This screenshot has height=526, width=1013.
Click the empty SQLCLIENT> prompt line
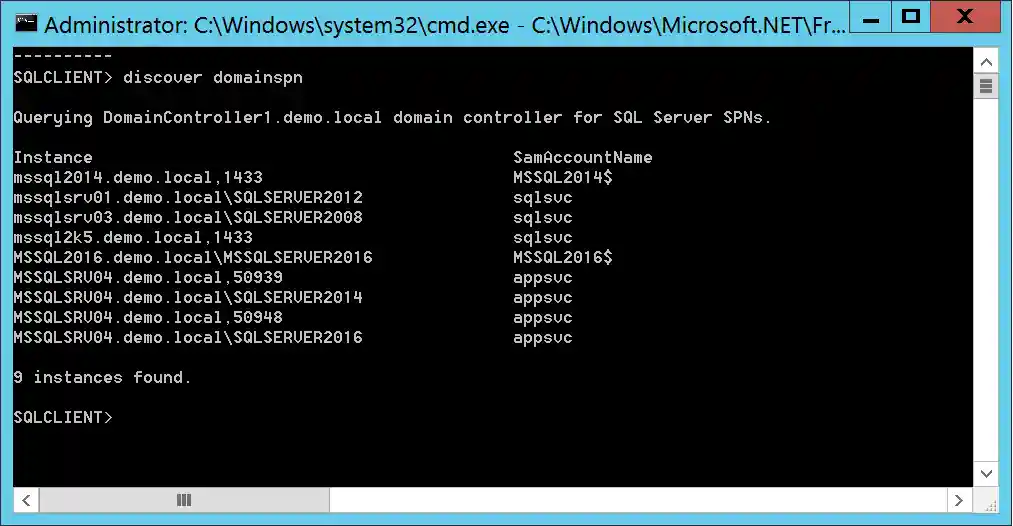point(63,417)
